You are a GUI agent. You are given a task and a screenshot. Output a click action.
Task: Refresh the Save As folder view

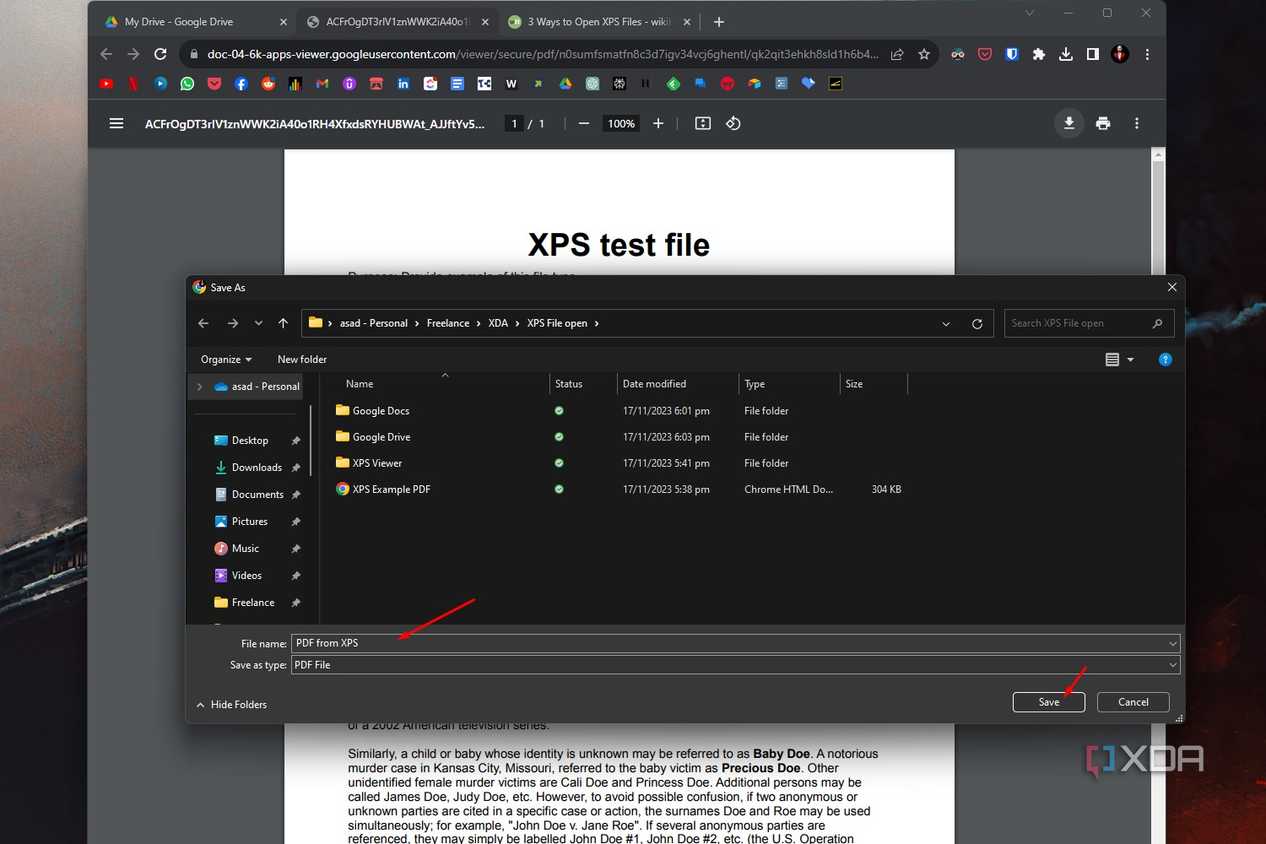tap(977, 323)
